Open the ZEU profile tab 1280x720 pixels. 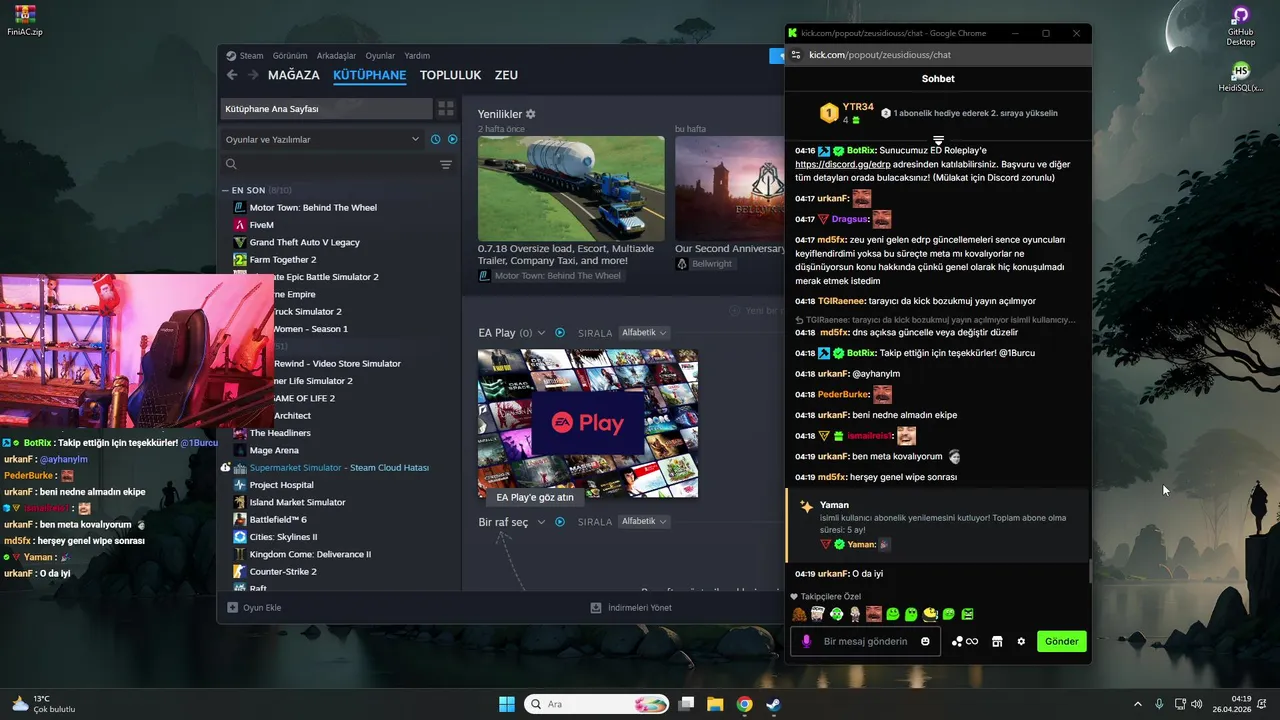(506, 75)
